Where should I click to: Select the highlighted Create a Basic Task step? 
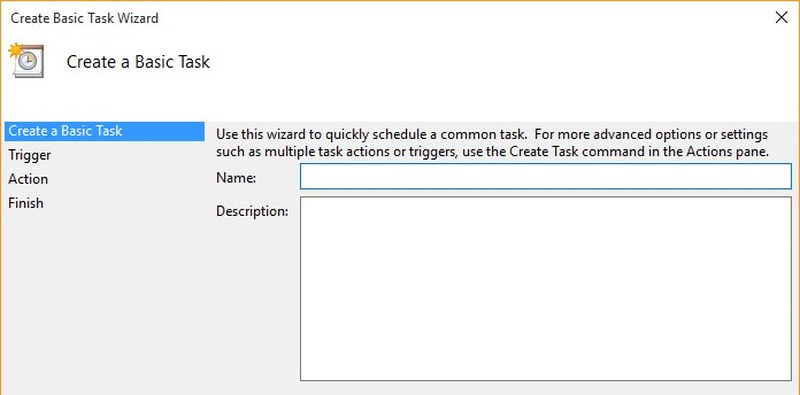(x=104, y=131)
